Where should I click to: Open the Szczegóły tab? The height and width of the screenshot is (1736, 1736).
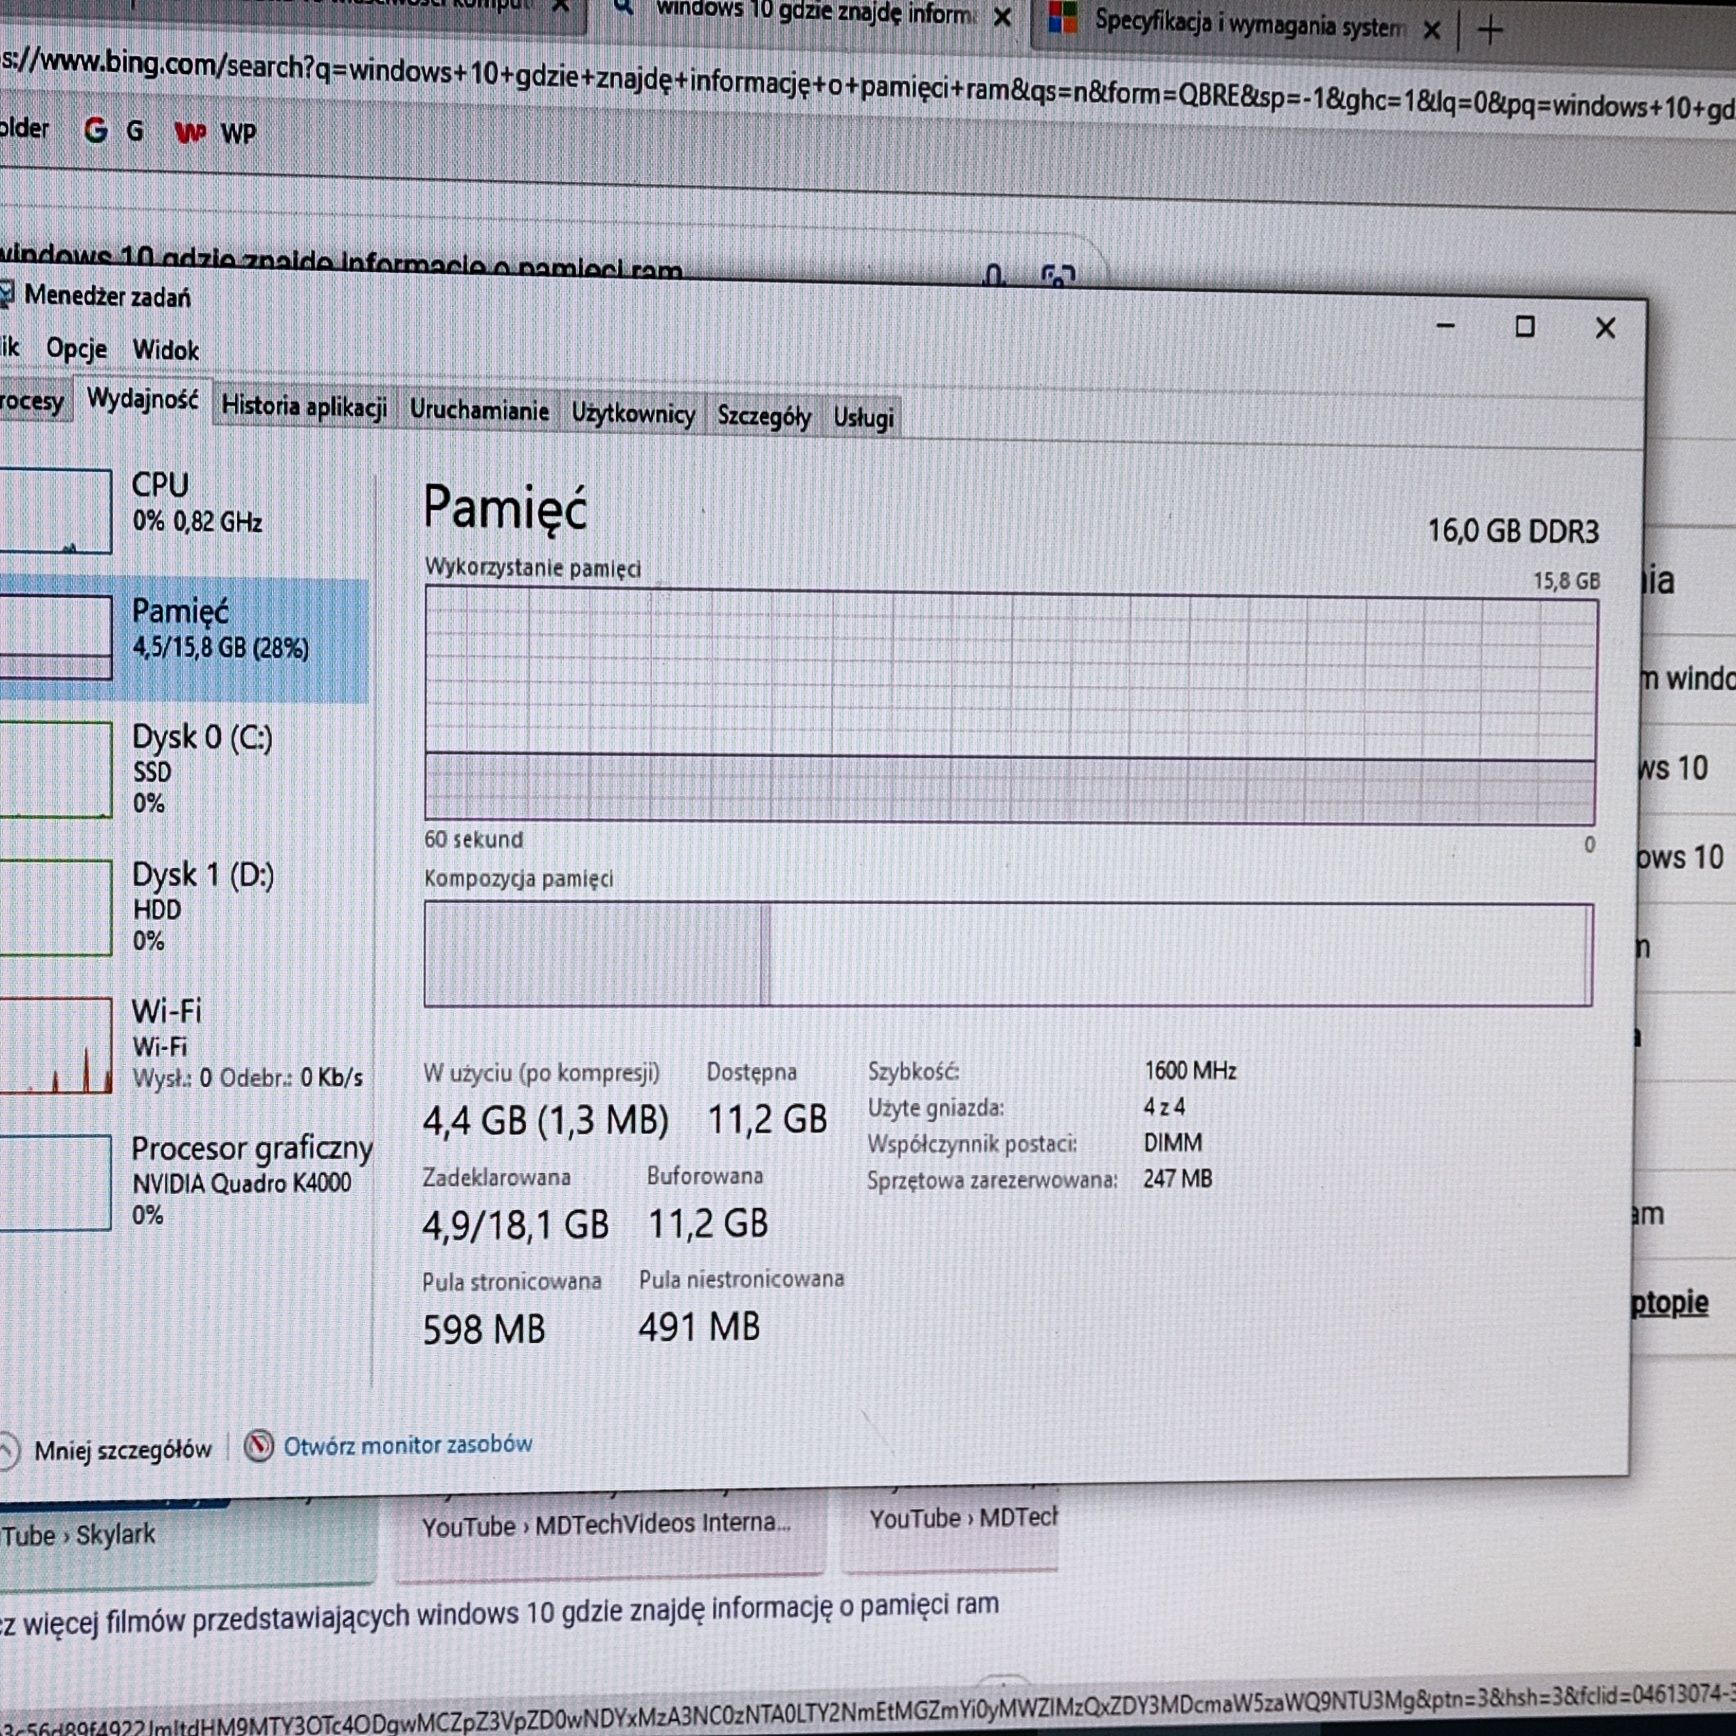coord(764,416)
